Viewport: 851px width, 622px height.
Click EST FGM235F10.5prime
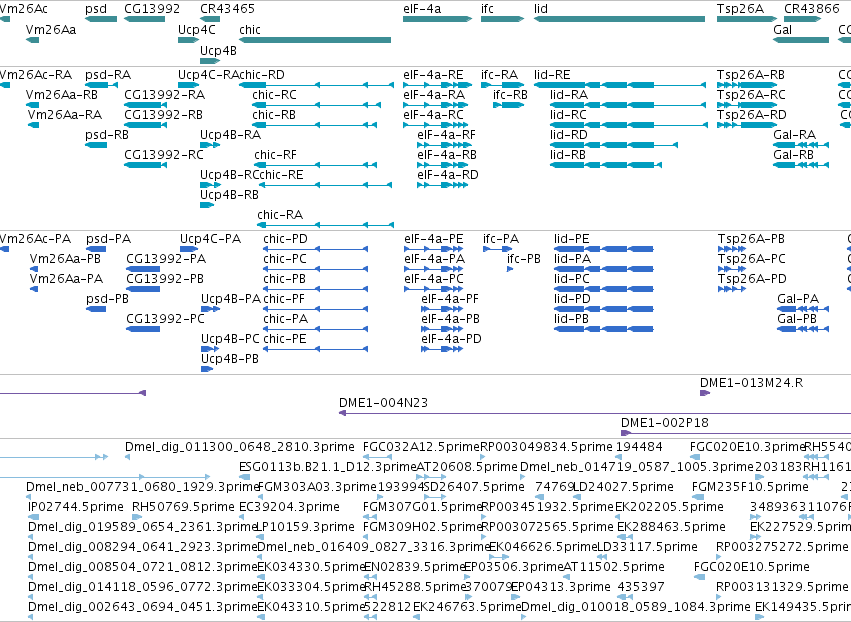click(x=697, y=497)
